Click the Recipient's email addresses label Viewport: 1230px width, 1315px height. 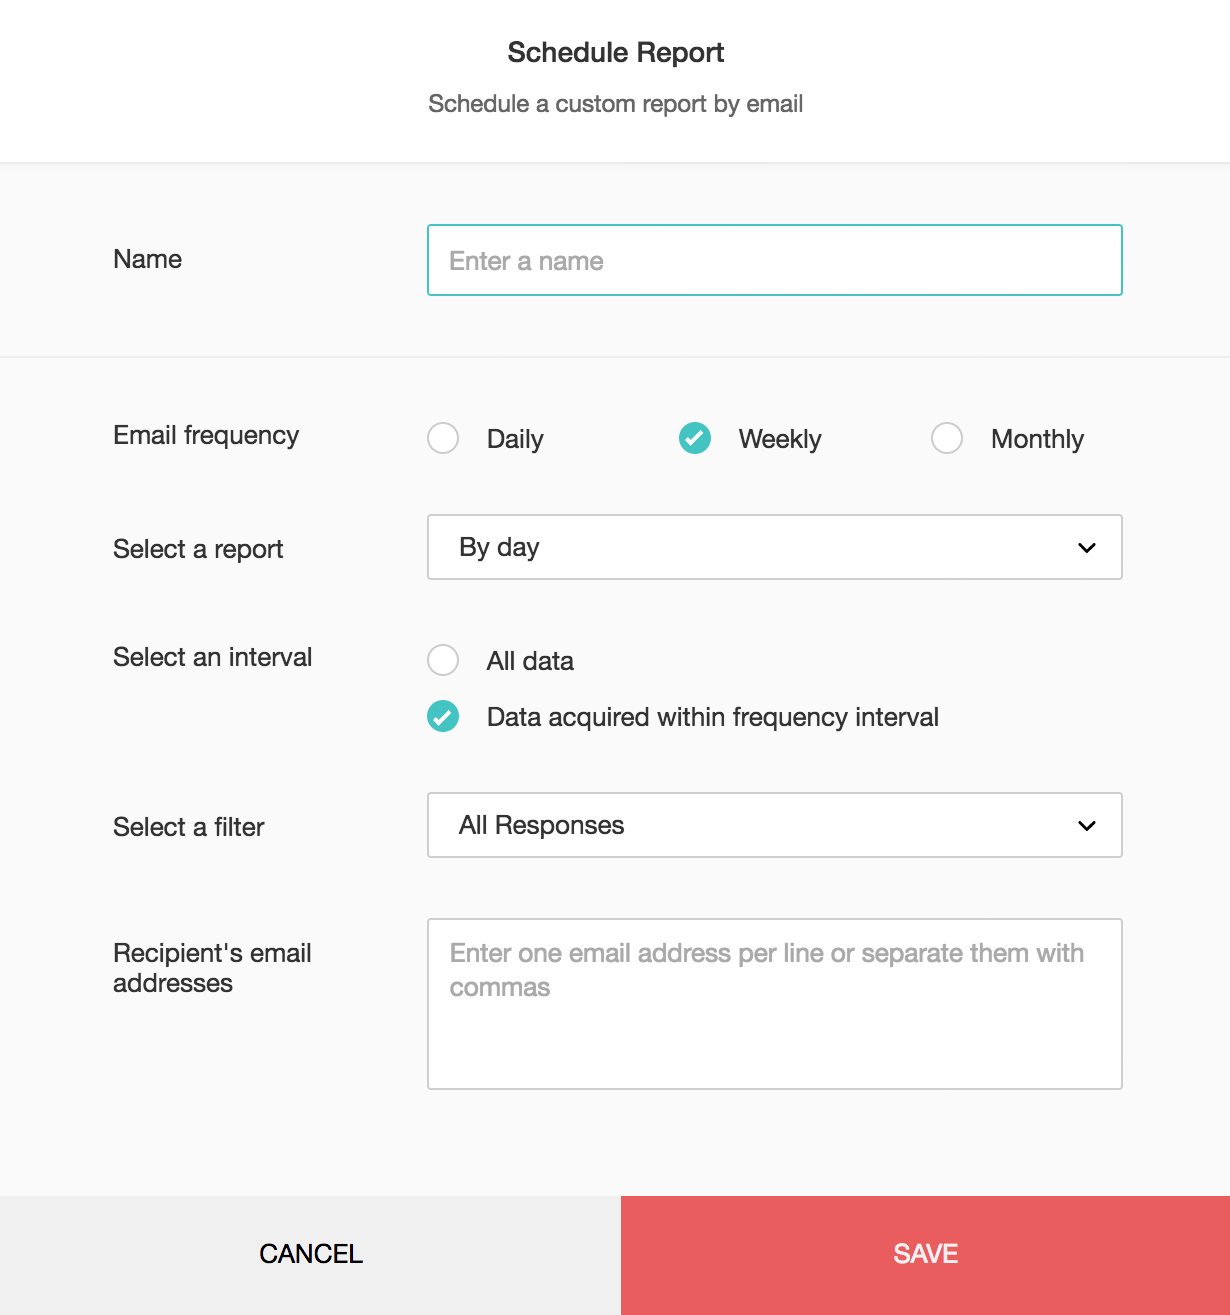[x=212, y=968]
